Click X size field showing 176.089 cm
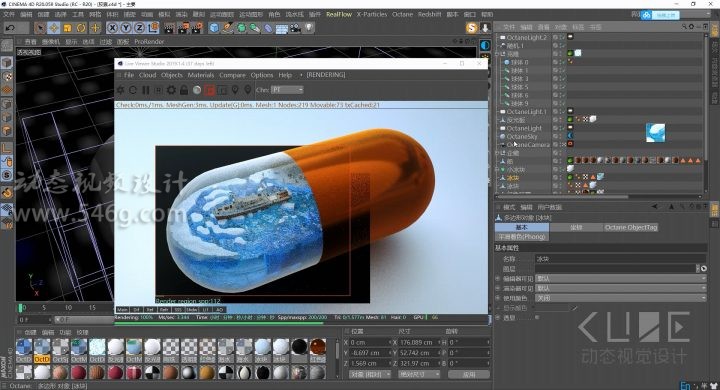 coord(418,343)
